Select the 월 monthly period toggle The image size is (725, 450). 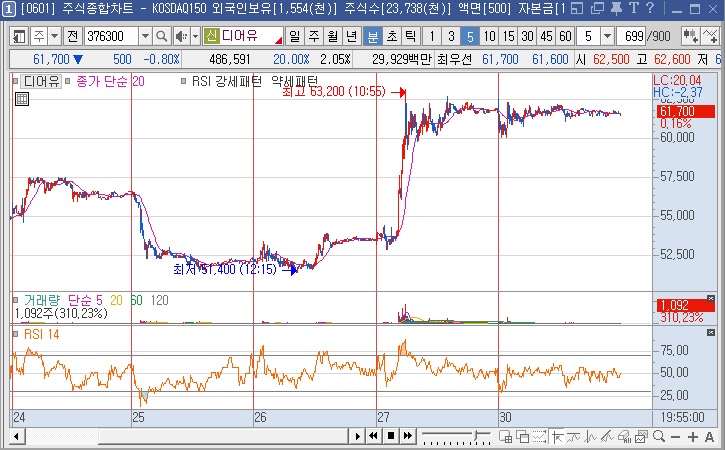click(333, 36)
